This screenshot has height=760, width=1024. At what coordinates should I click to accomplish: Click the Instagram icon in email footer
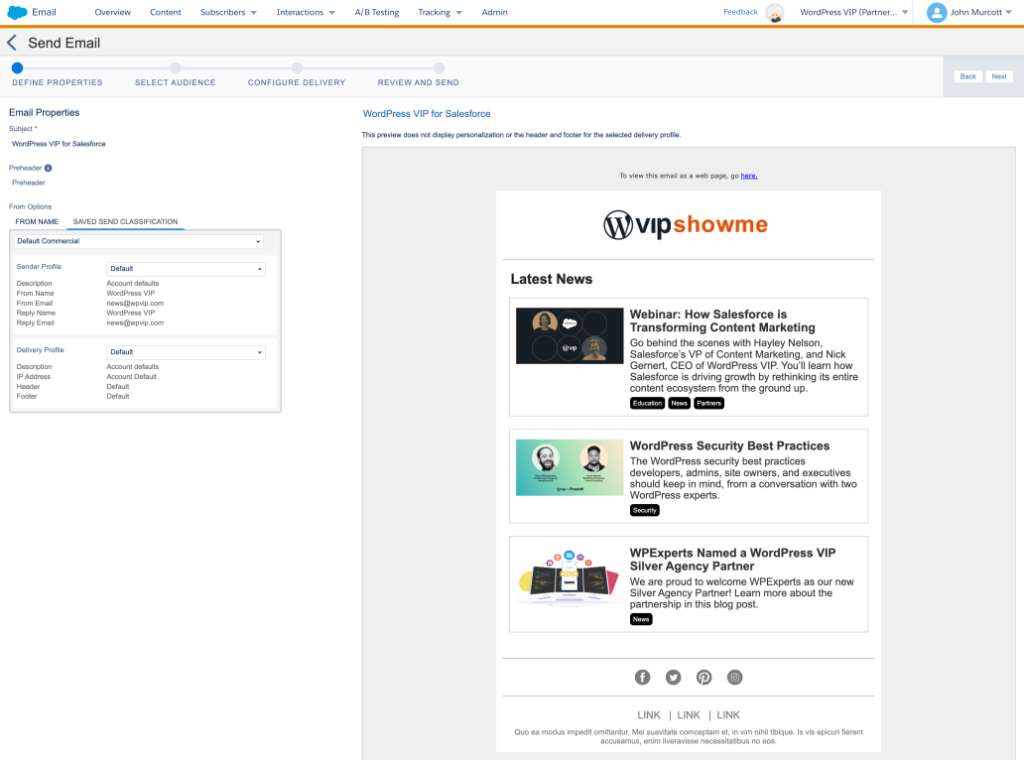coord(735,677)
